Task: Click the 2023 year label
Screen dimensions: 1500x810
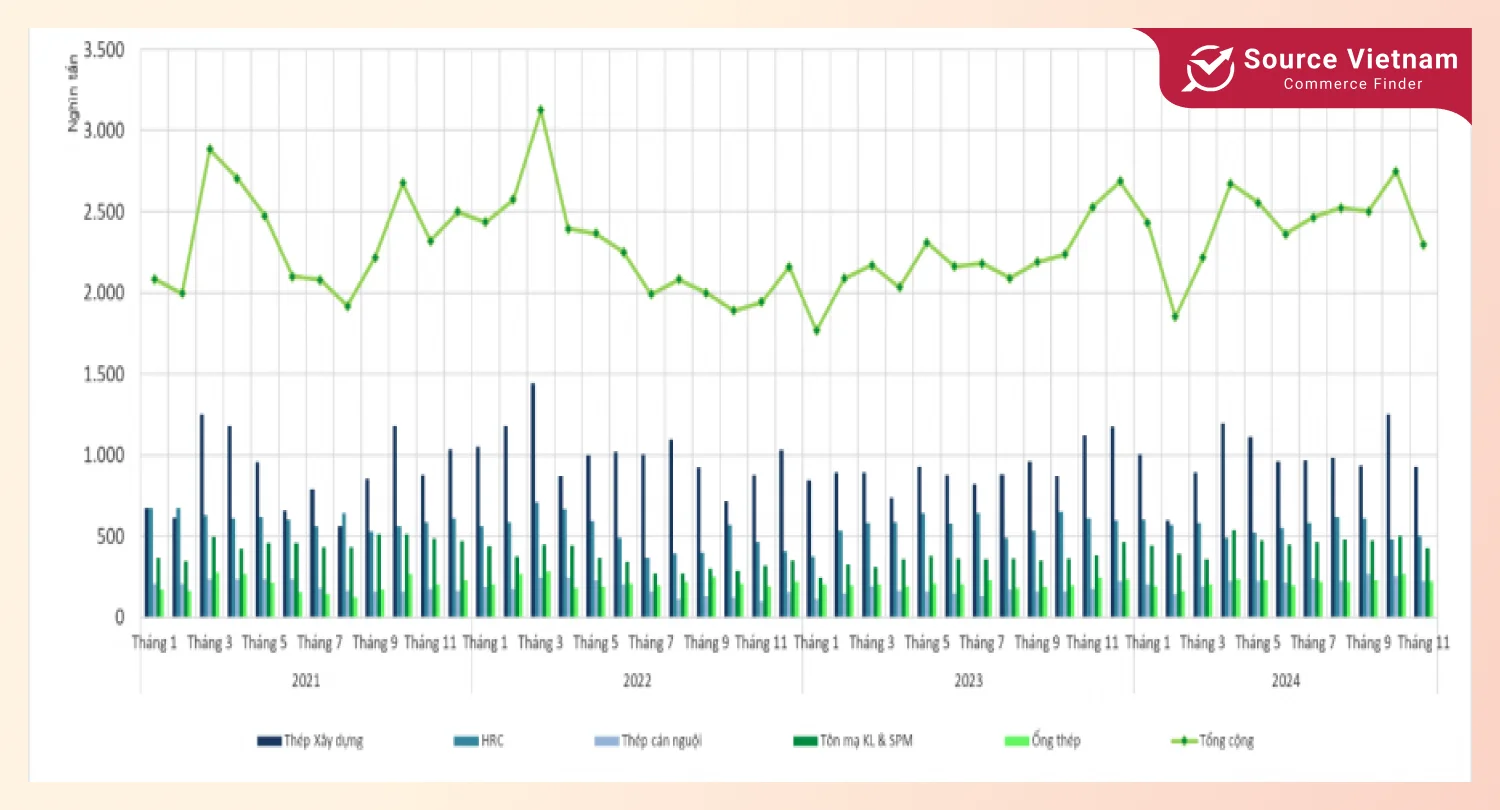Action: (968, 680)
